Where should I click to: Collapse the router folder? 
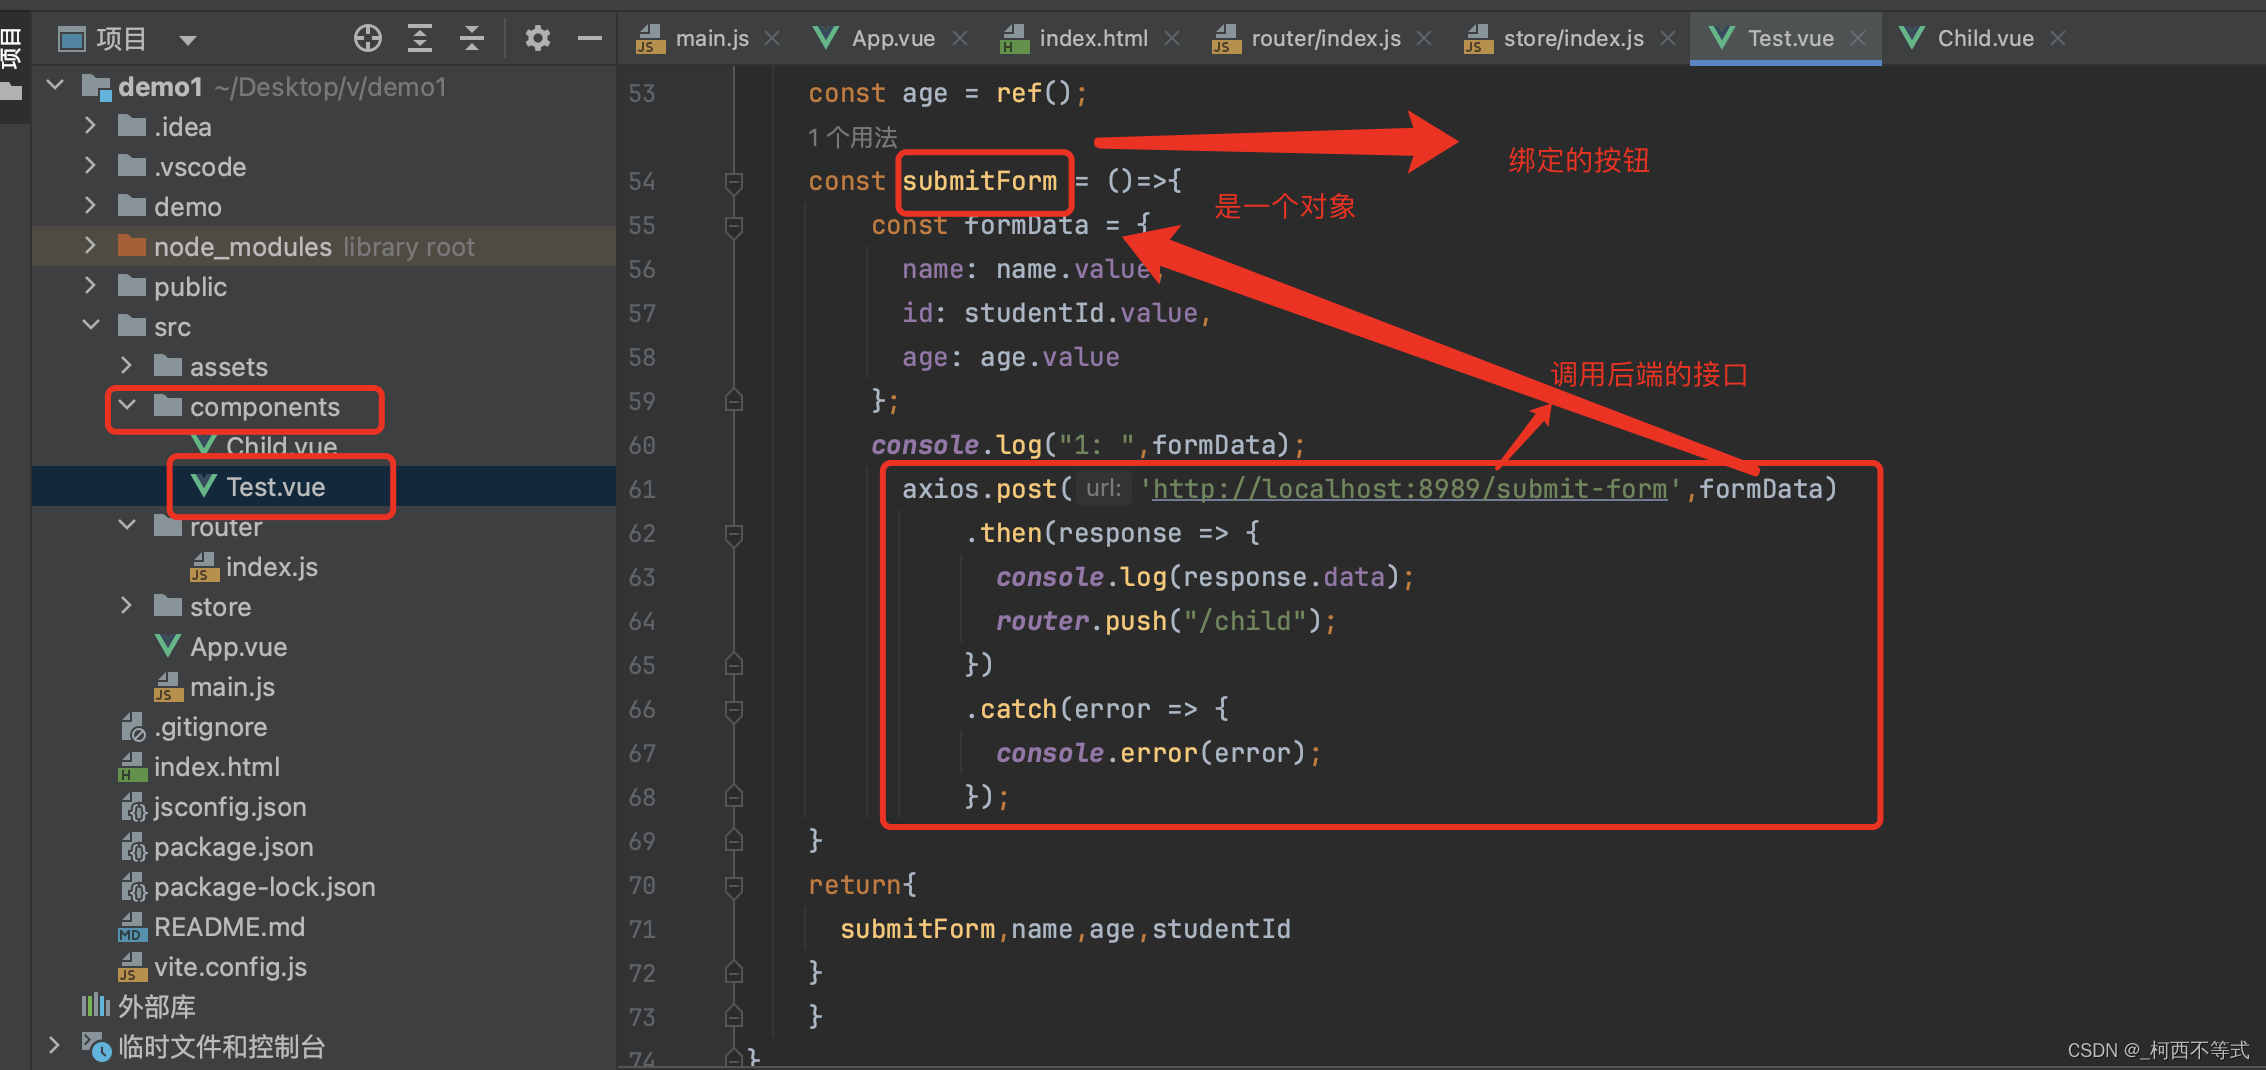(127, 526)
